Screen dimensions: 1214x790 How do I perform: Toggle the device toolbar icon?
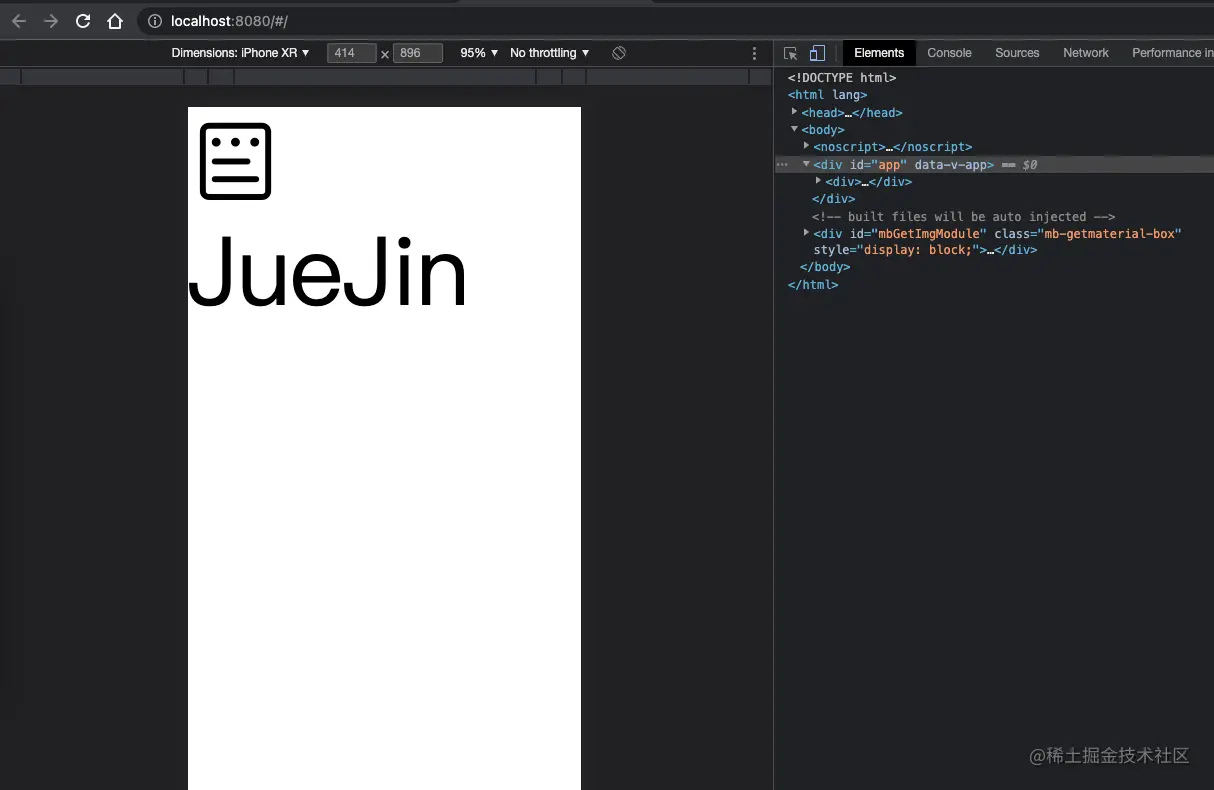coord(817,53)
